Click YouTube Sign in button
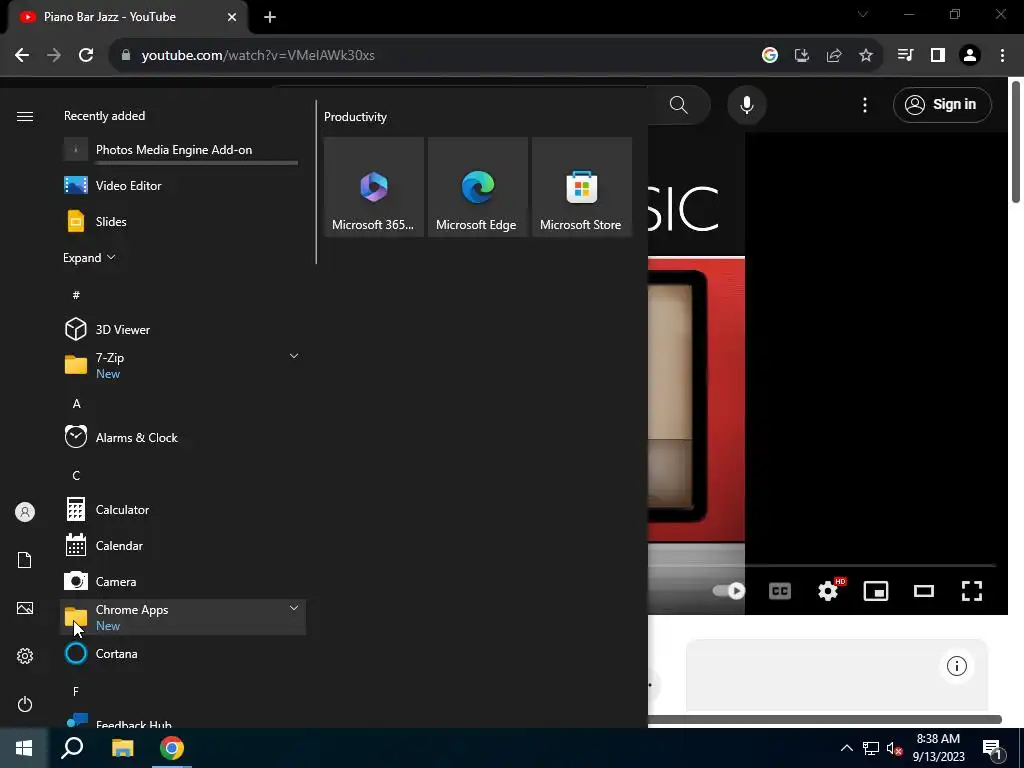The width and height of the screenshot is (1024, 768). coord(942,104)
